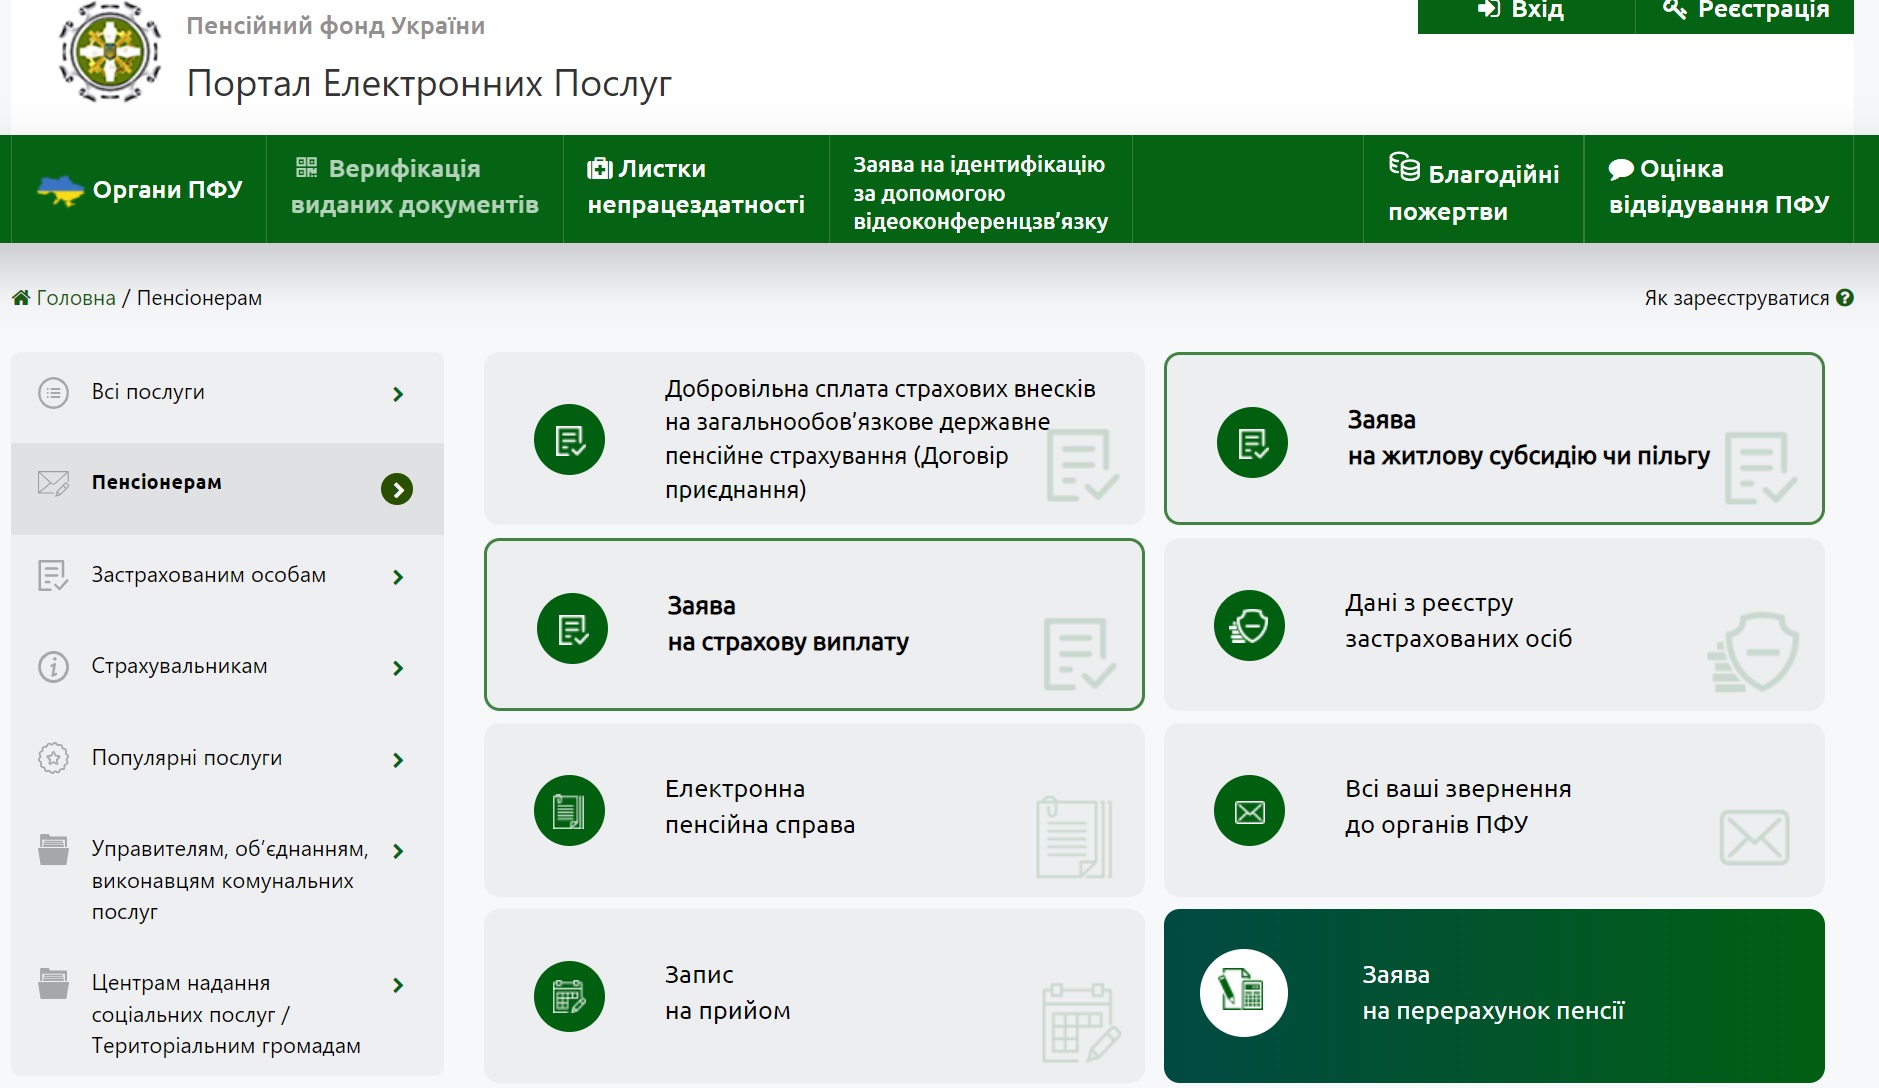
Task: Click the envelope icon beside Пенсіонерам
Action: (52, 483)
